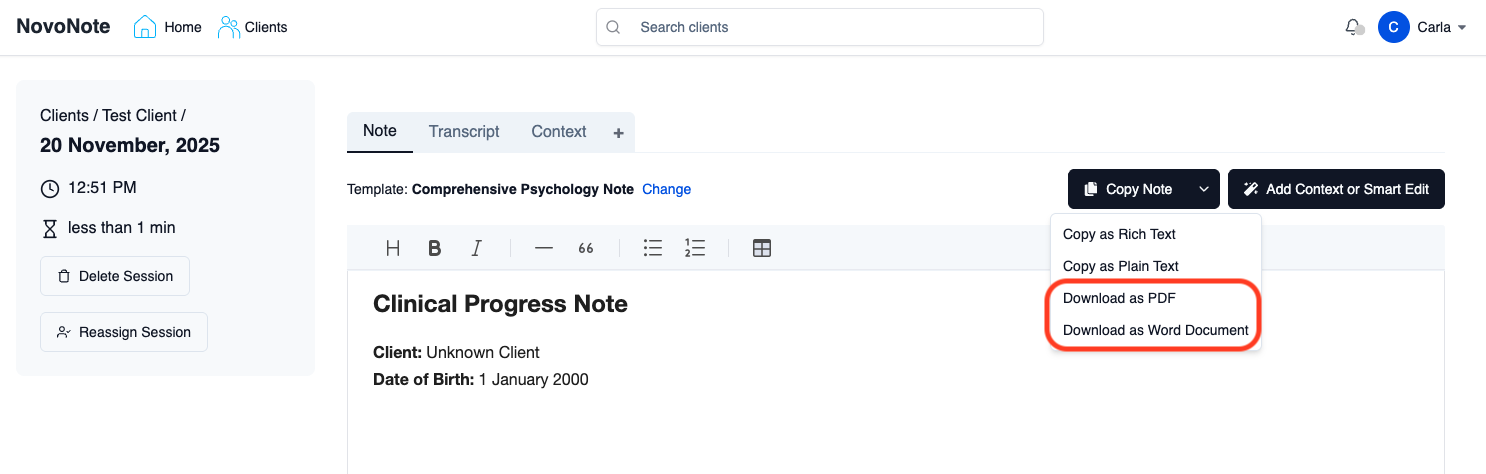Toggle bold formatting in editor toolbar
This screenshot has height=474, width=1486.
point(435,248)
